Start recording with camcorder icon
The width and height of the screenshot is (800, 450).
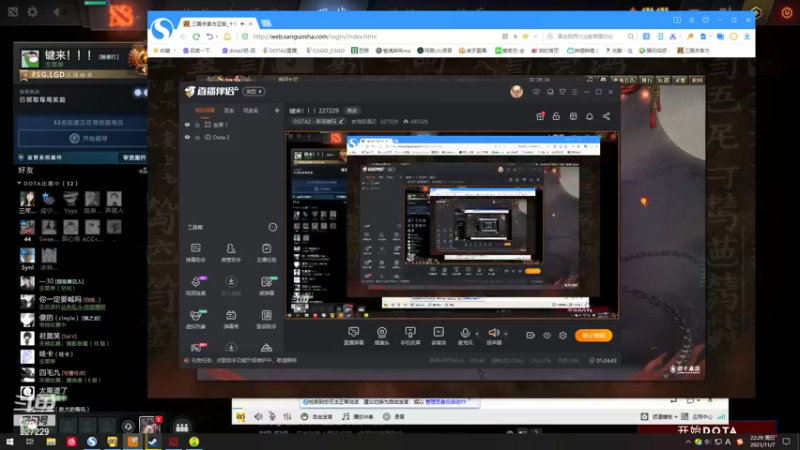coord(530,335)
